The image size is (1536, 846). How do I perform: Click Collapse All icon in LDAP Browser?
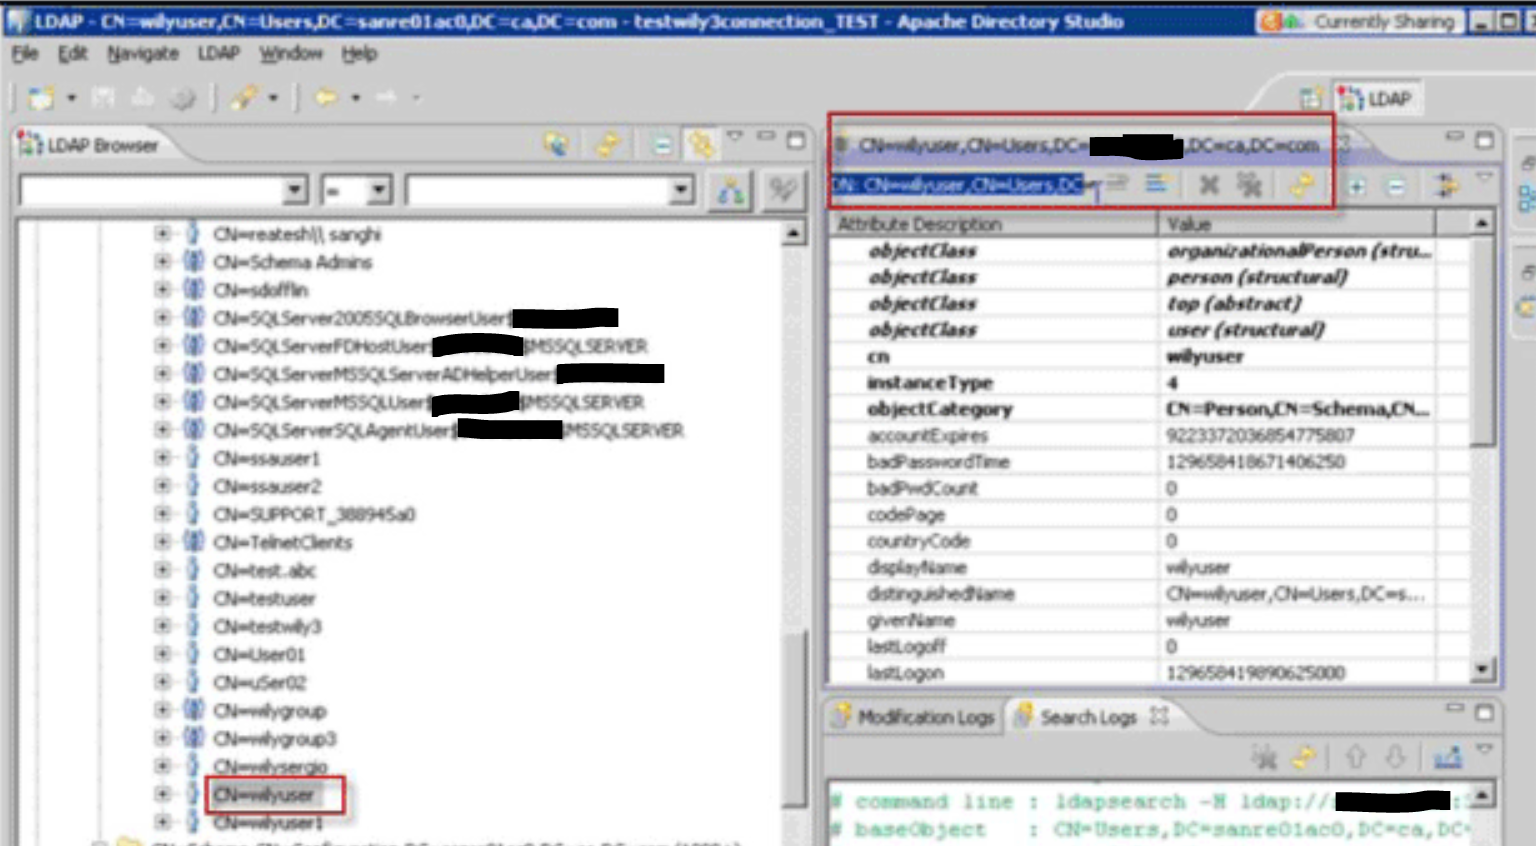coord(661,145)
